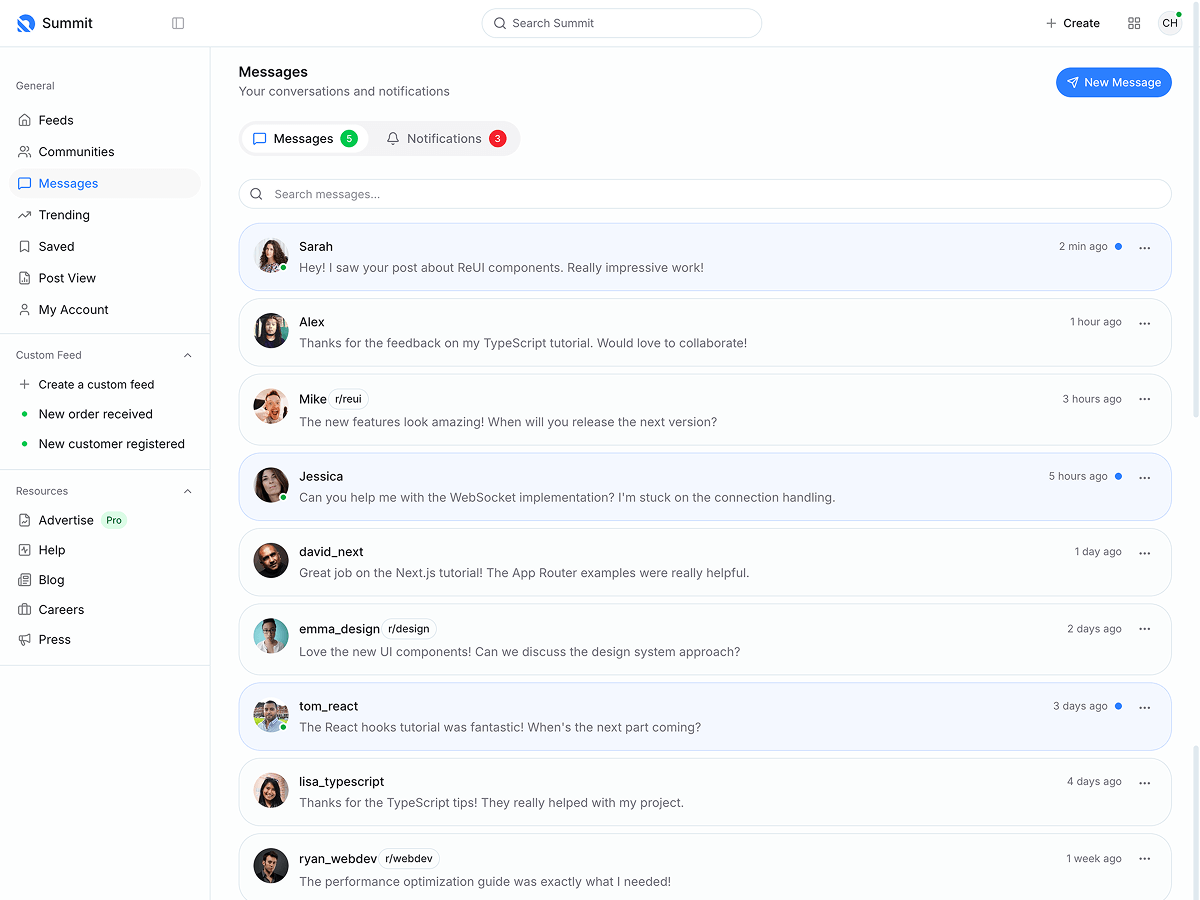
Task: Start a New Message
Action: pyautogui.click(x=1113, y=82)
